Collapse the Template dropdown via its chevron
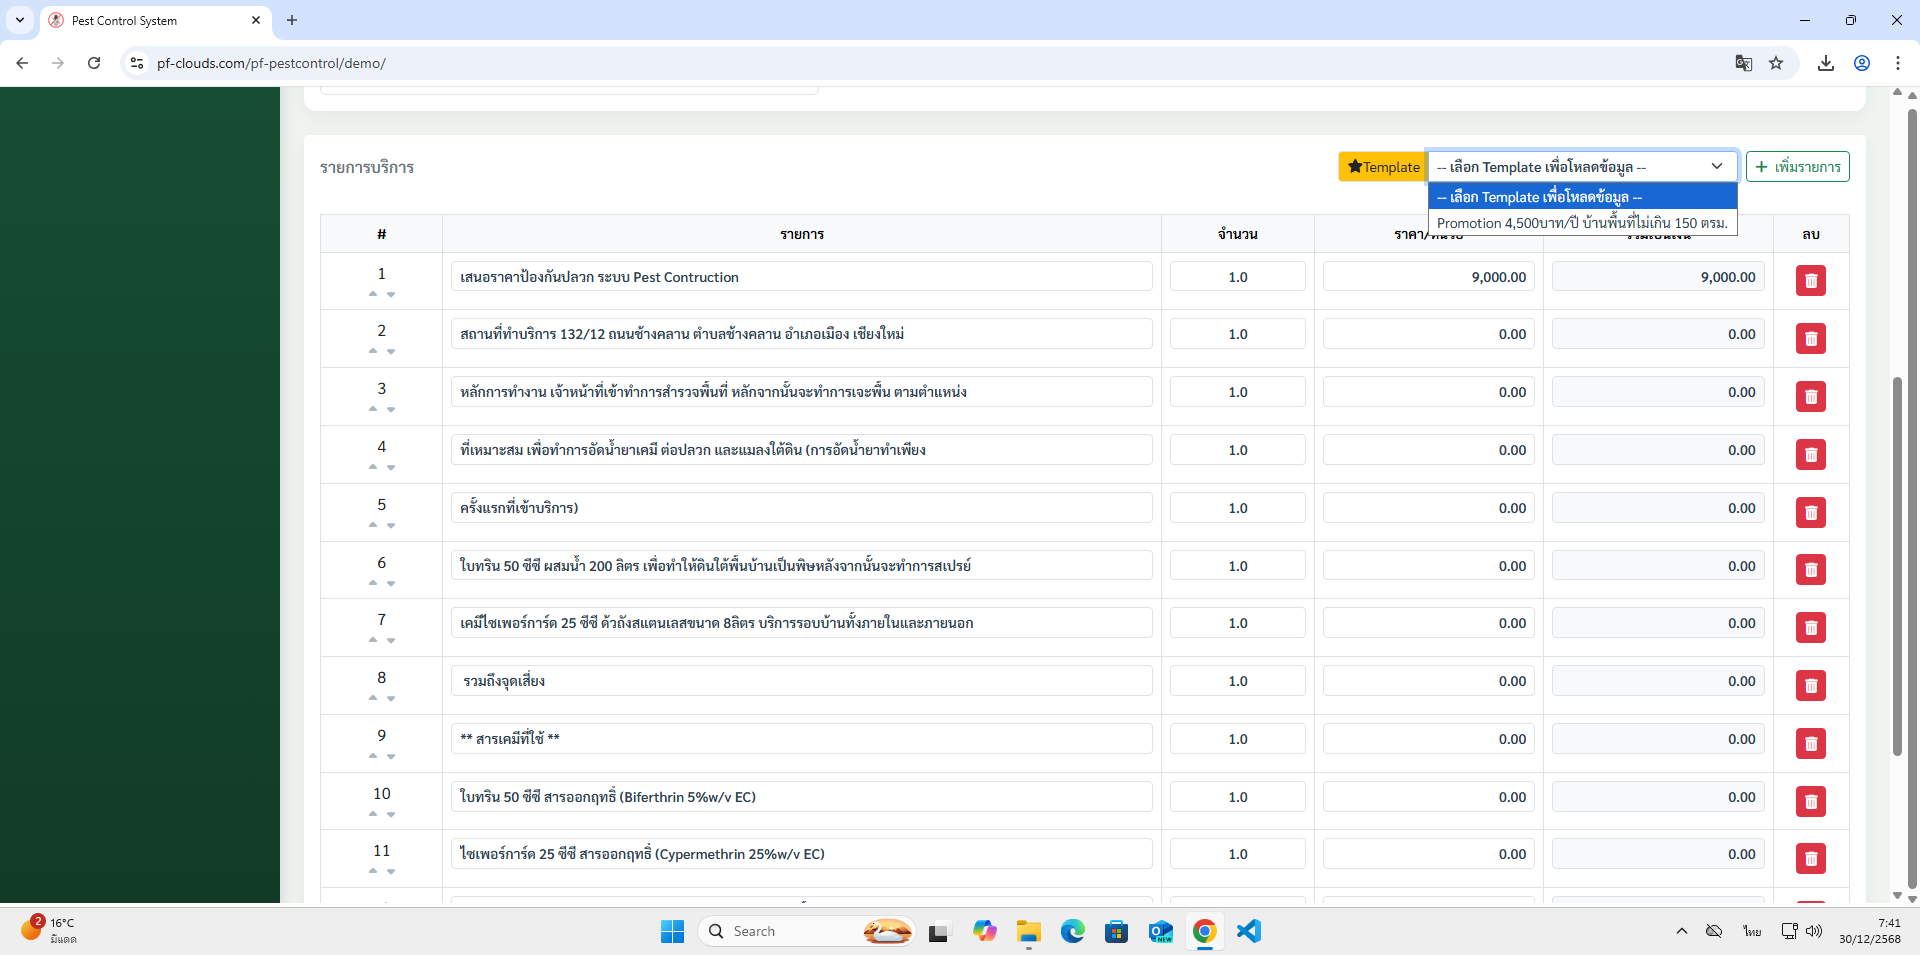 point(1717,167)
